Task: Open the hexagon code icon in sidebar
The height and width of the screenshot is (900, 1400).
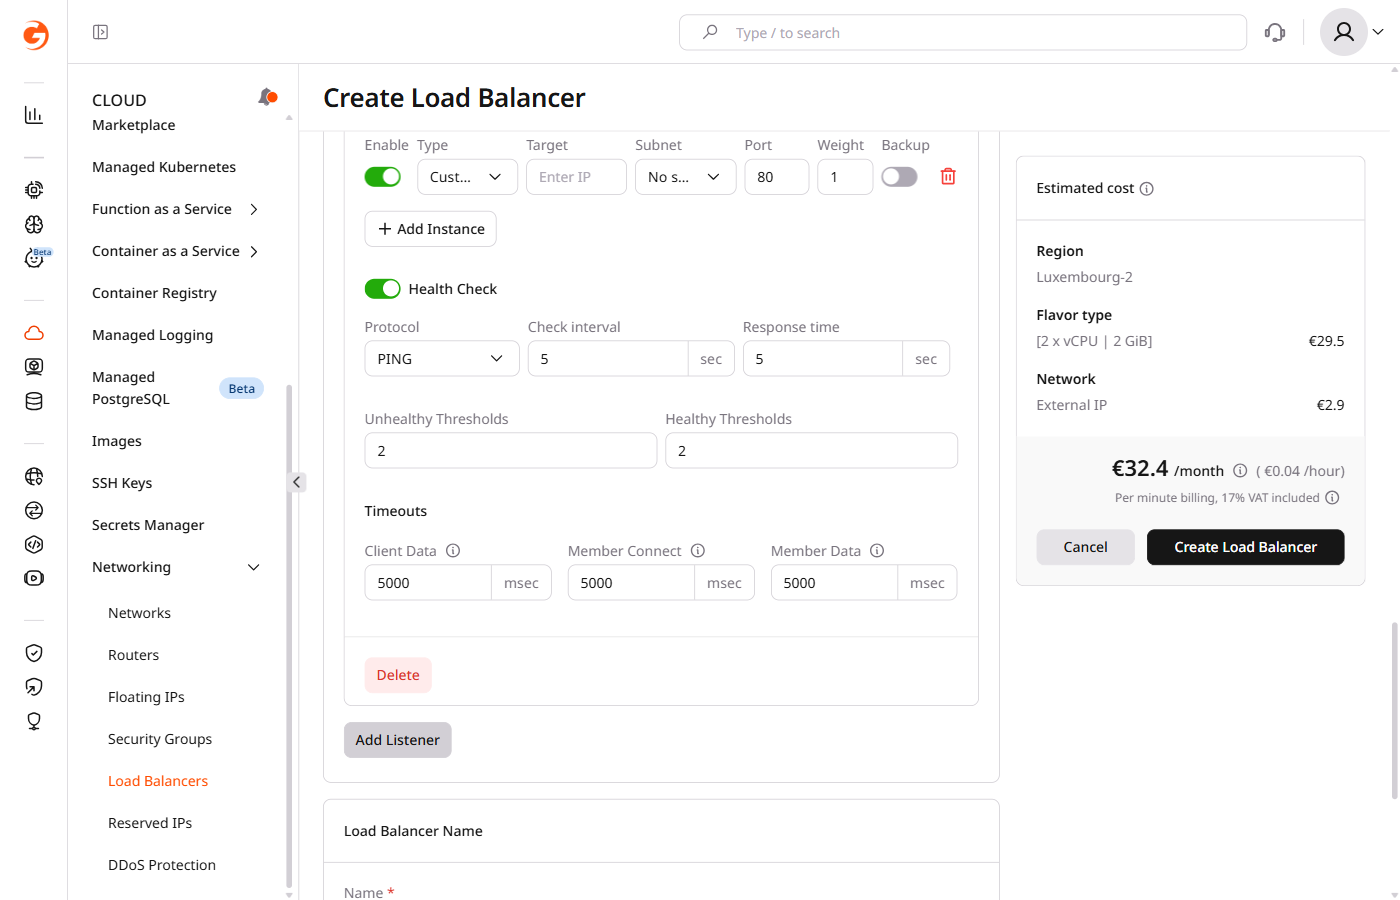Action: (34, 544)
